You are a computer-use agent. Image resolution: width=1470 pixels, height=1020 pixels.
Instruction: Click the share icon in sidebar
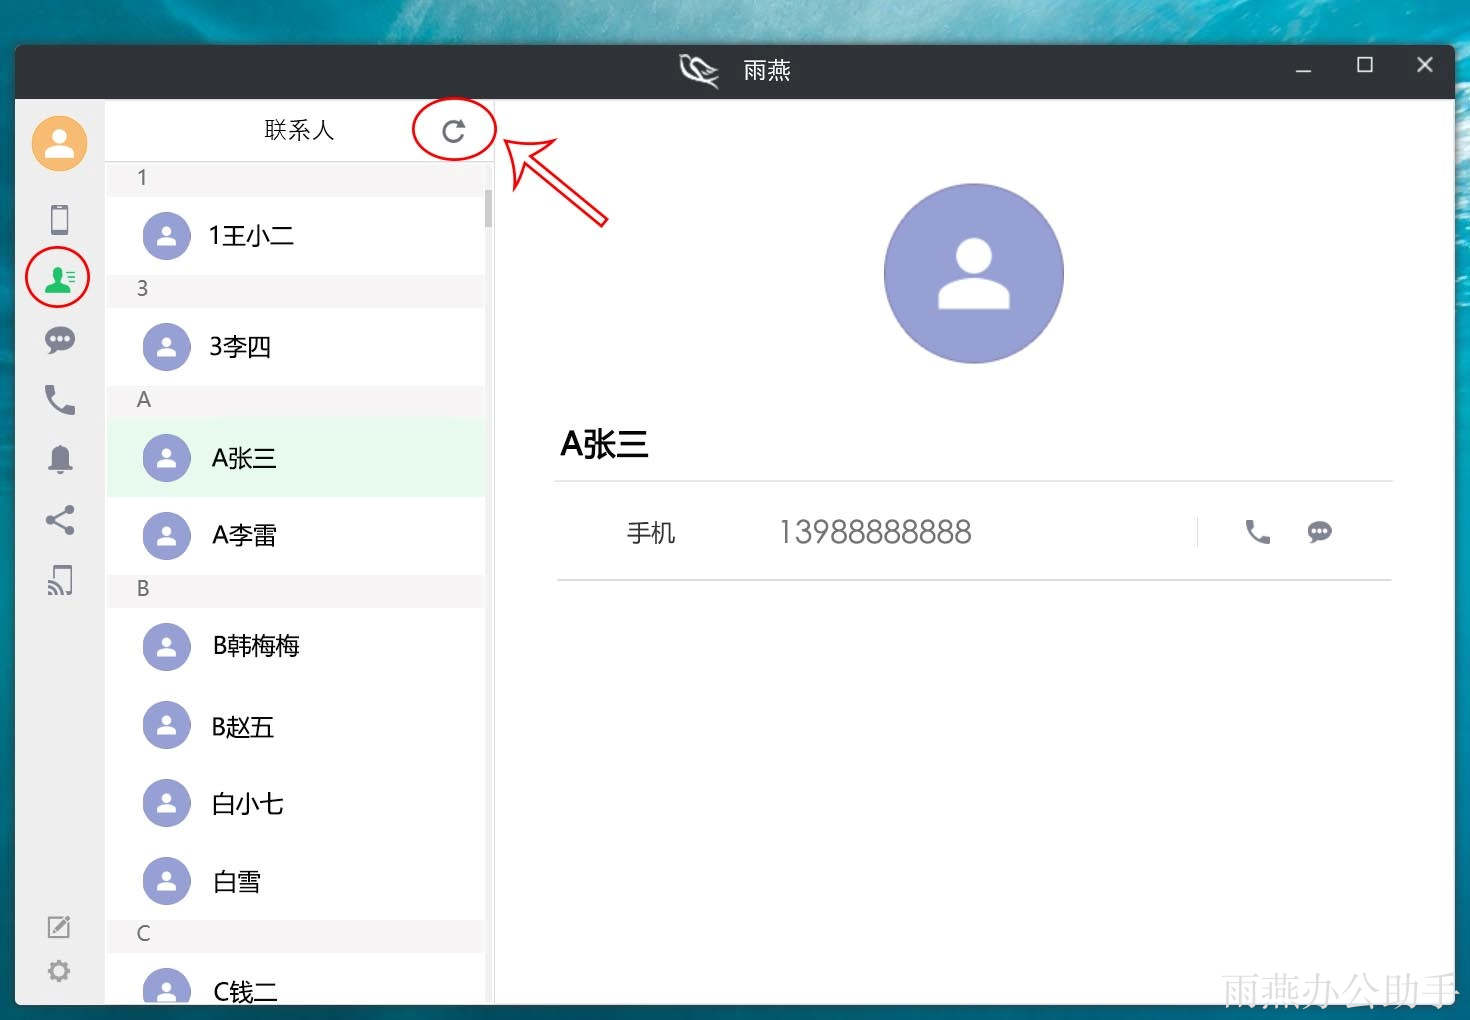[60, 520]
